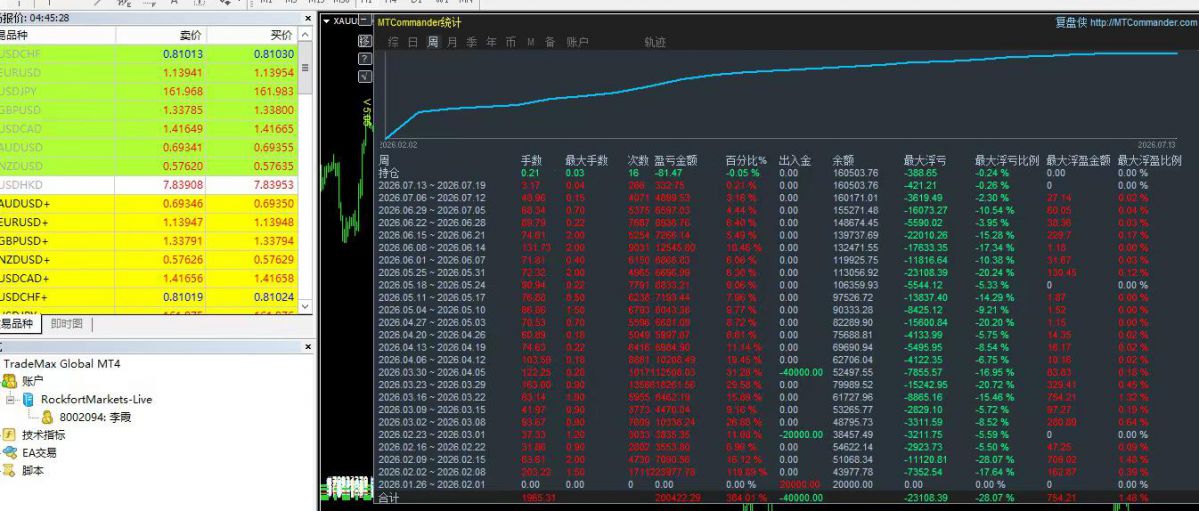Open the http://MTCommander.com link
This screenshot has height=511, width=1199.
1143,23
